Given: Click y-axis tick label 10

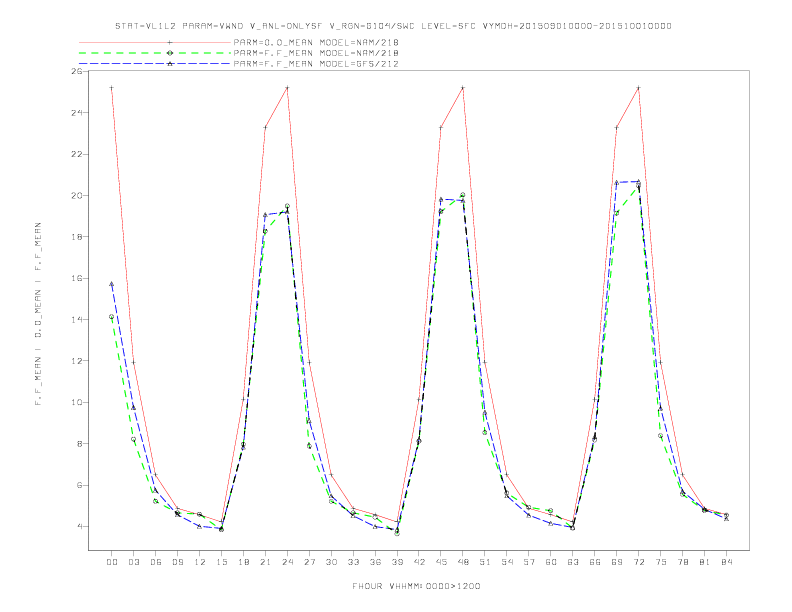Looking at the screenshot, I should click(77, 402).
